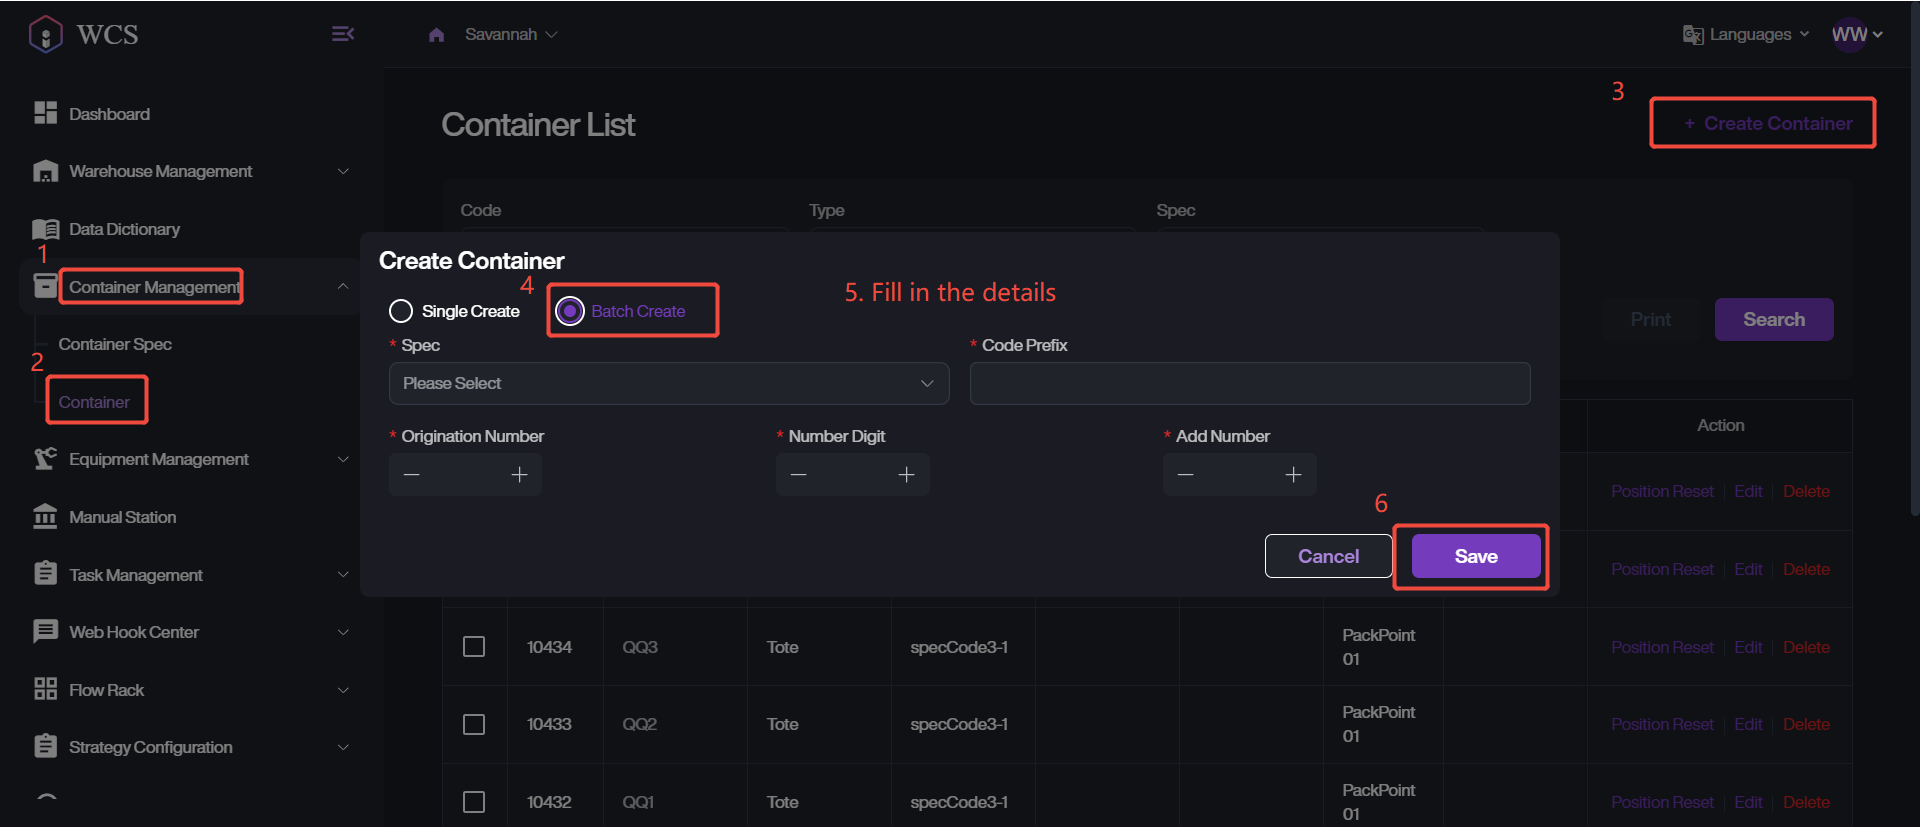The height and width of the screenshot is (827, 1920).
Task: Click the minus icon for Add Number
Action: (x=1185, y=475)
